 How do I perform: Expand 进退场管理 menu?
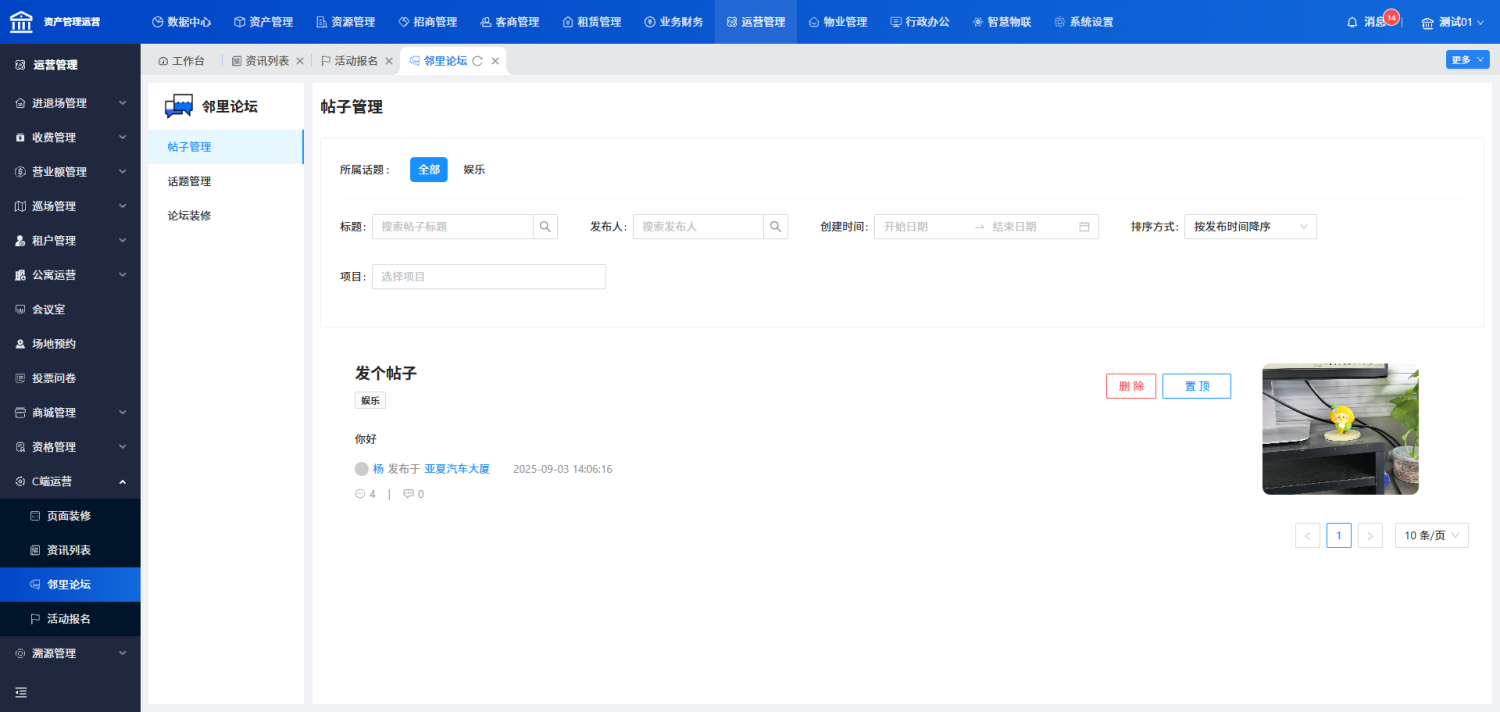pos(70,103)
